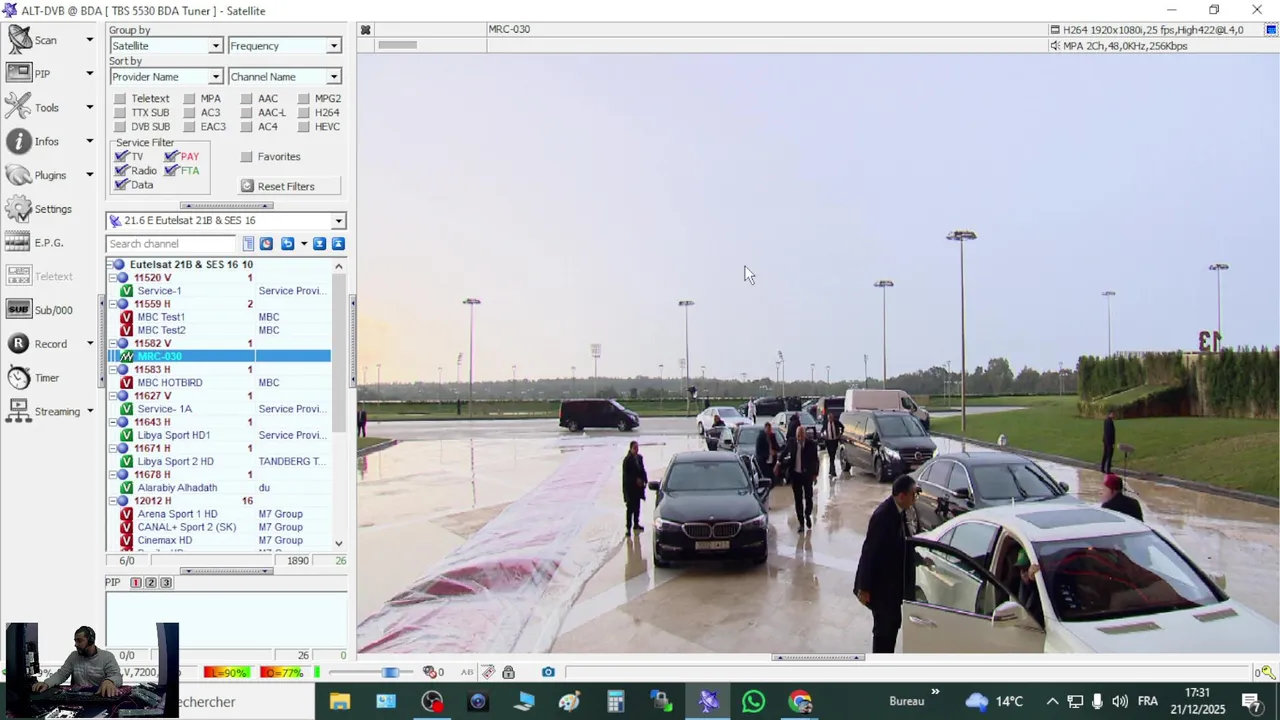Image resolution: width=1280 pixels, height=720 pixels.
Task: Select Libya Sport HD1 channel
Action: (x=174, y=436)
